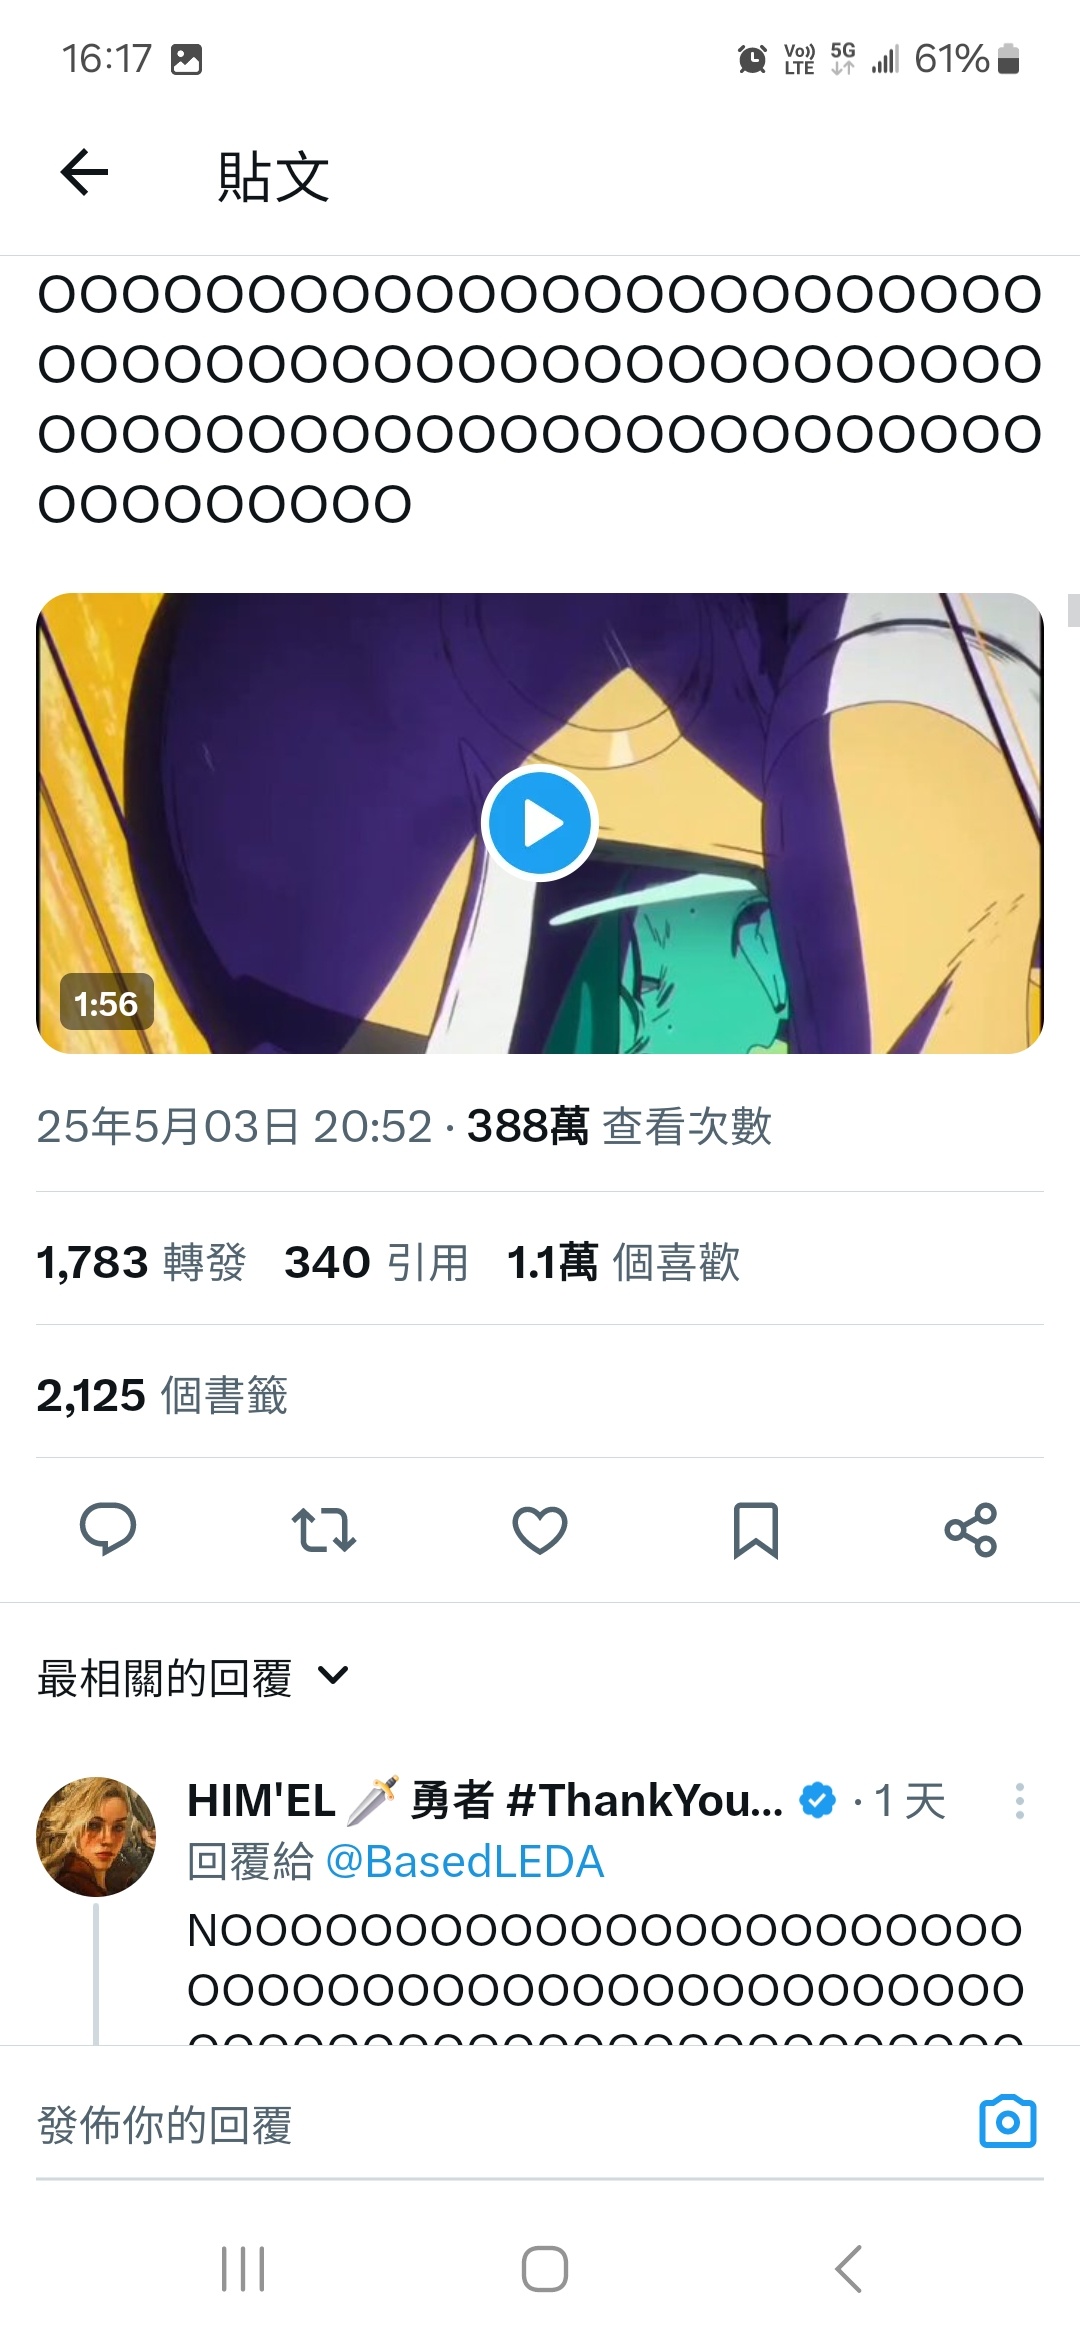View the 1.1萬 個喜歡 likes list

(x=624, y=1262)
